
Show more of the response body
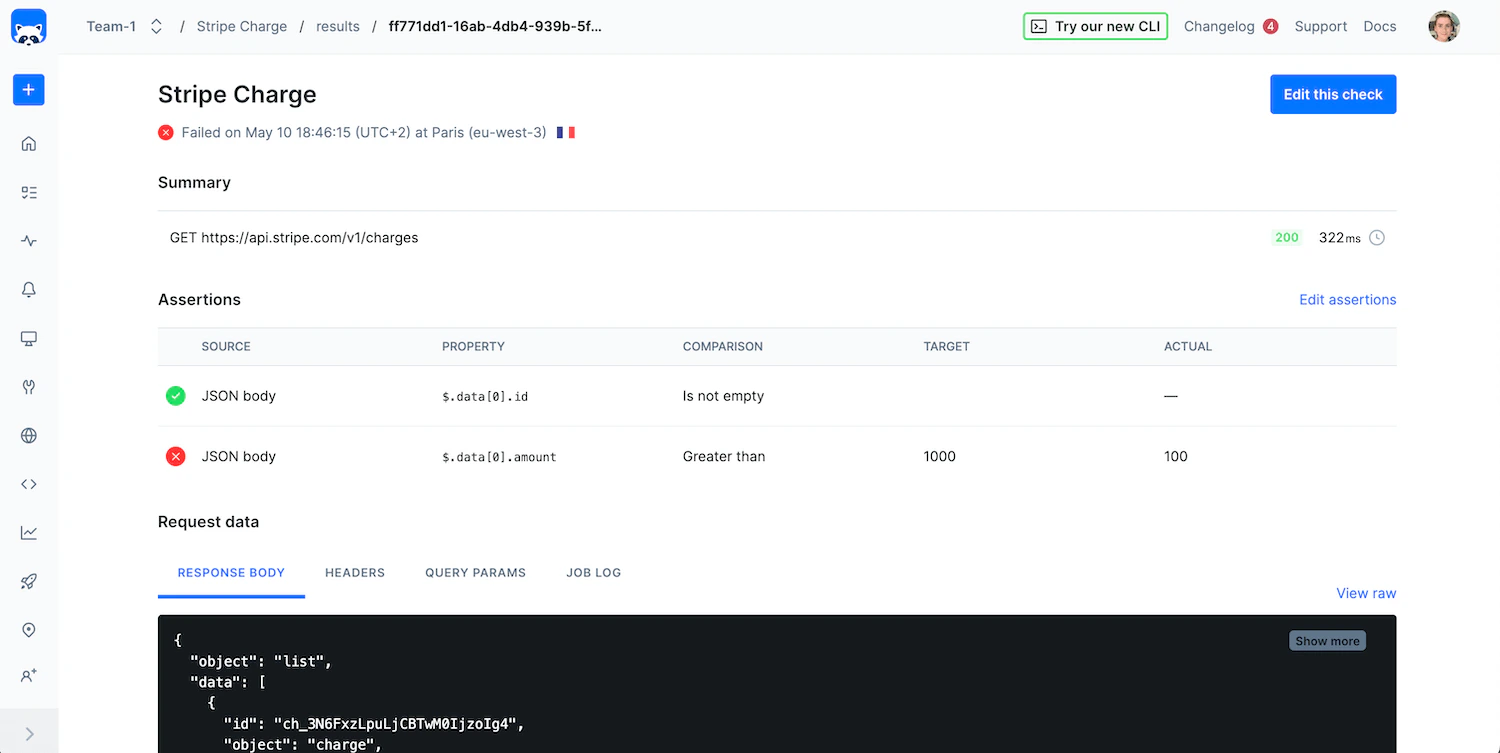tap(1327, 640)
